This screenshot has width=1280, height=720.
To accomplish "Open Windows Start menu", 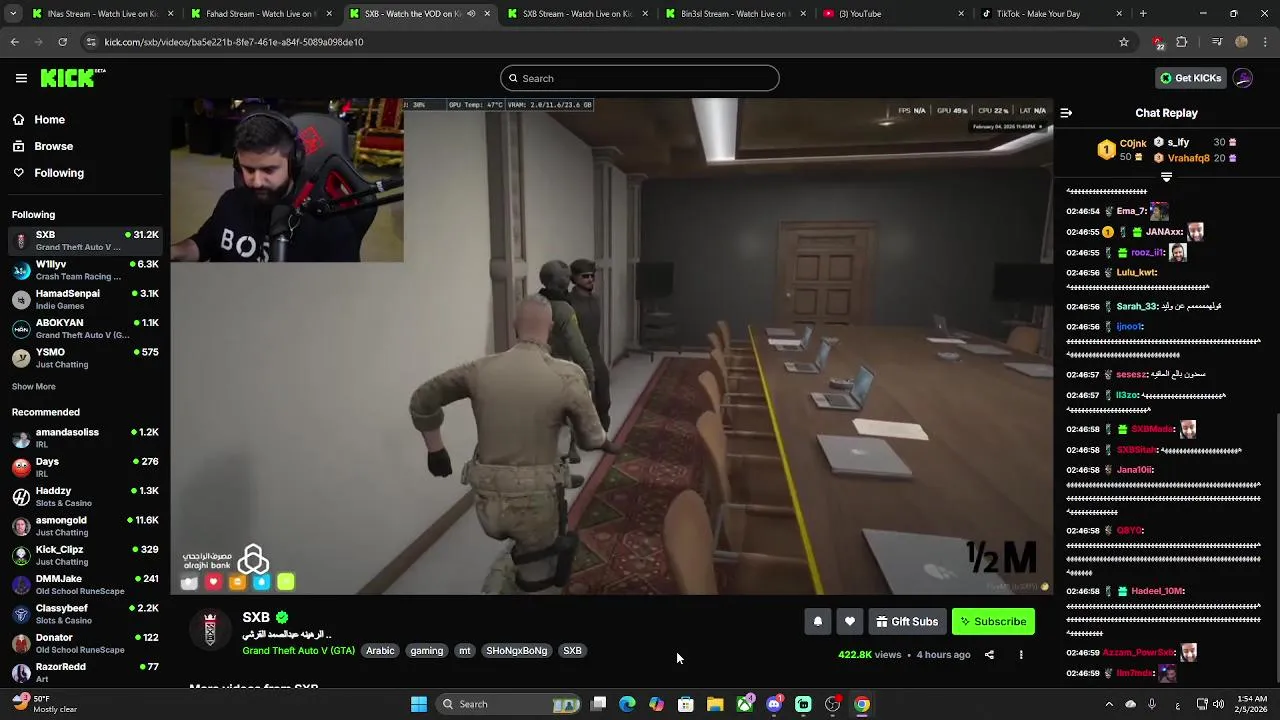I will [419, 704].
